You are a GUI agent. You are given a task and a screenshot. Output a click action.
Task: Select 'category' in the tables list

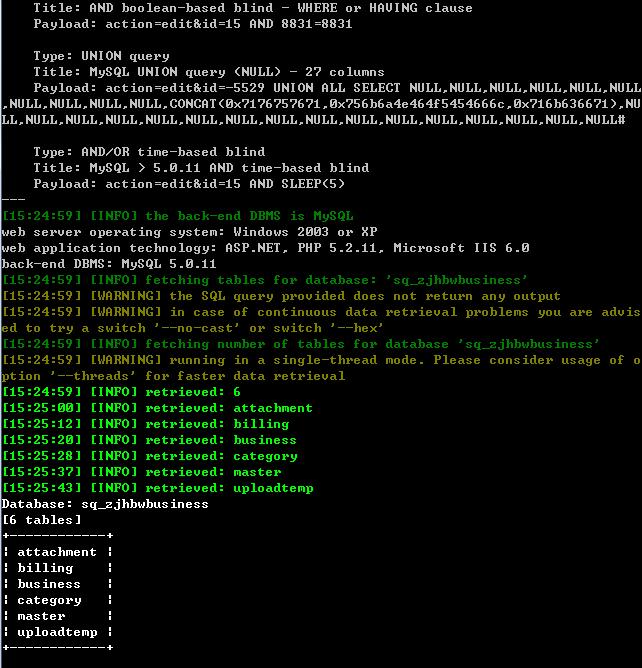pos(49,600)
